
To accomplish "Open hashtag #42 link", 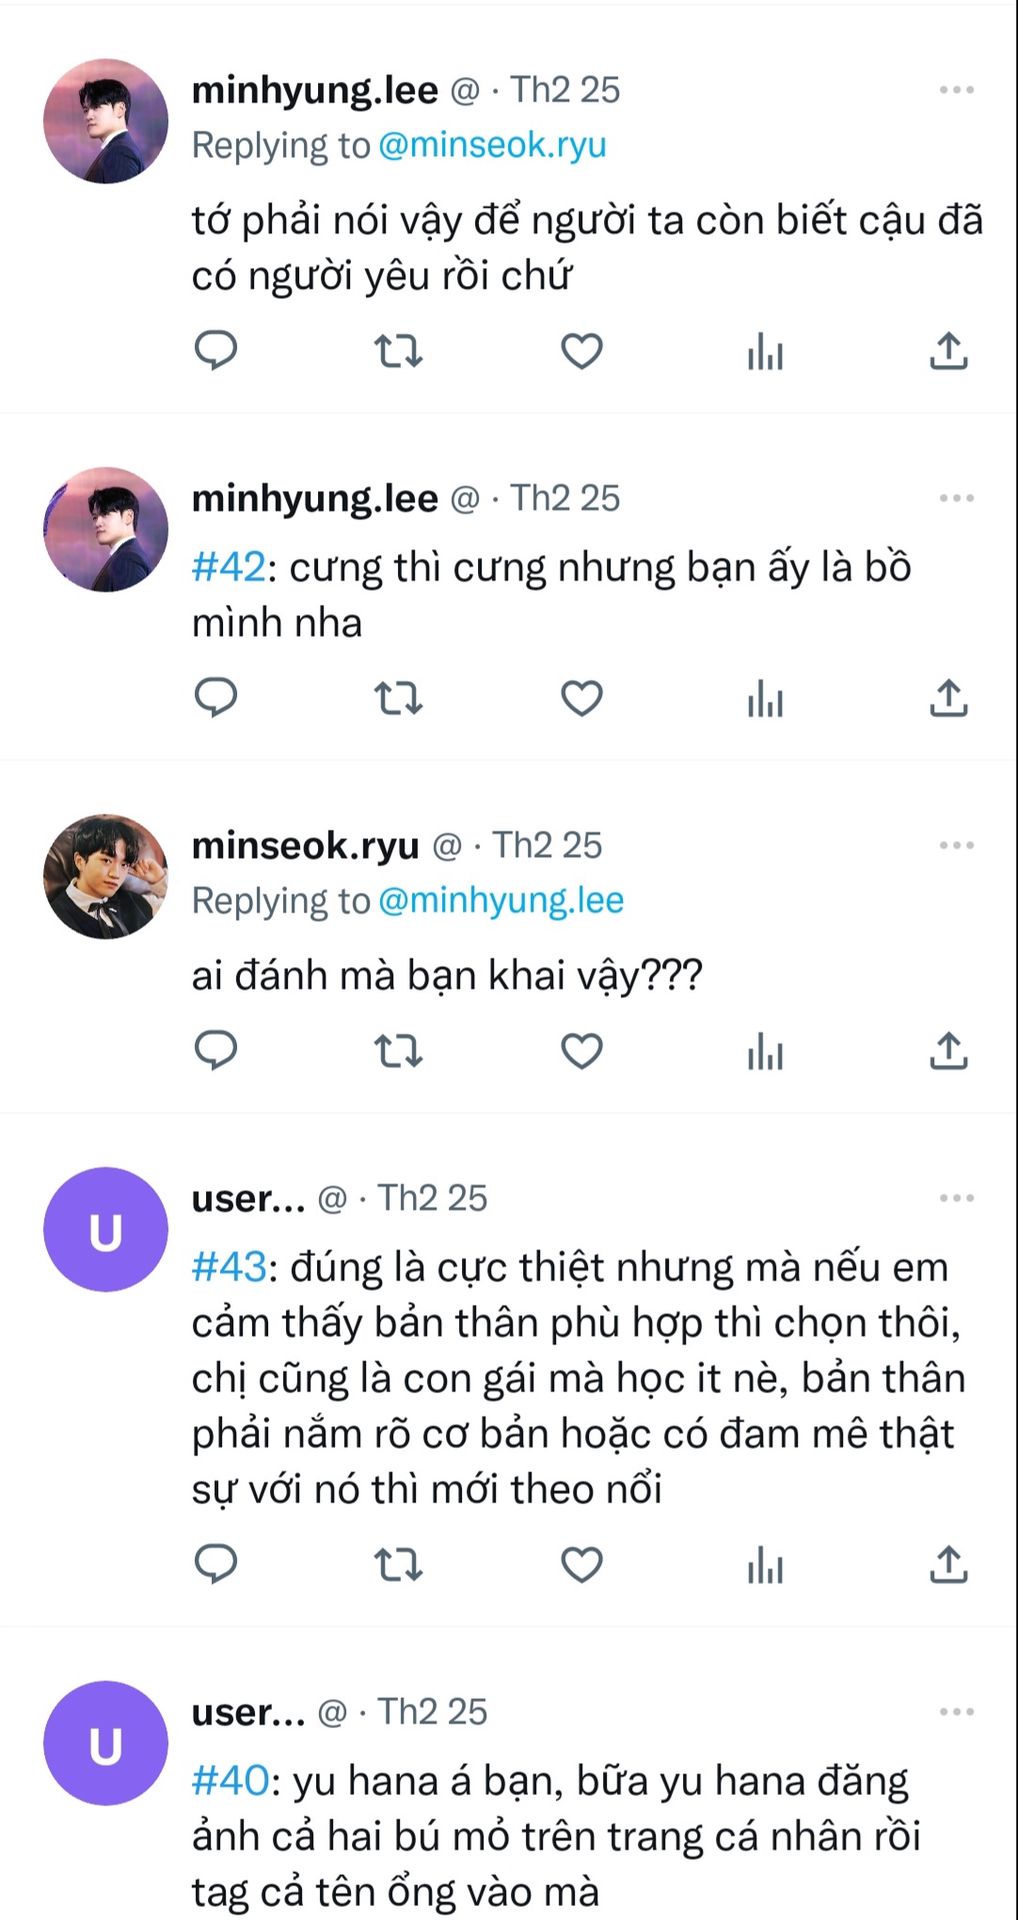I will click(x=229, y=567).
